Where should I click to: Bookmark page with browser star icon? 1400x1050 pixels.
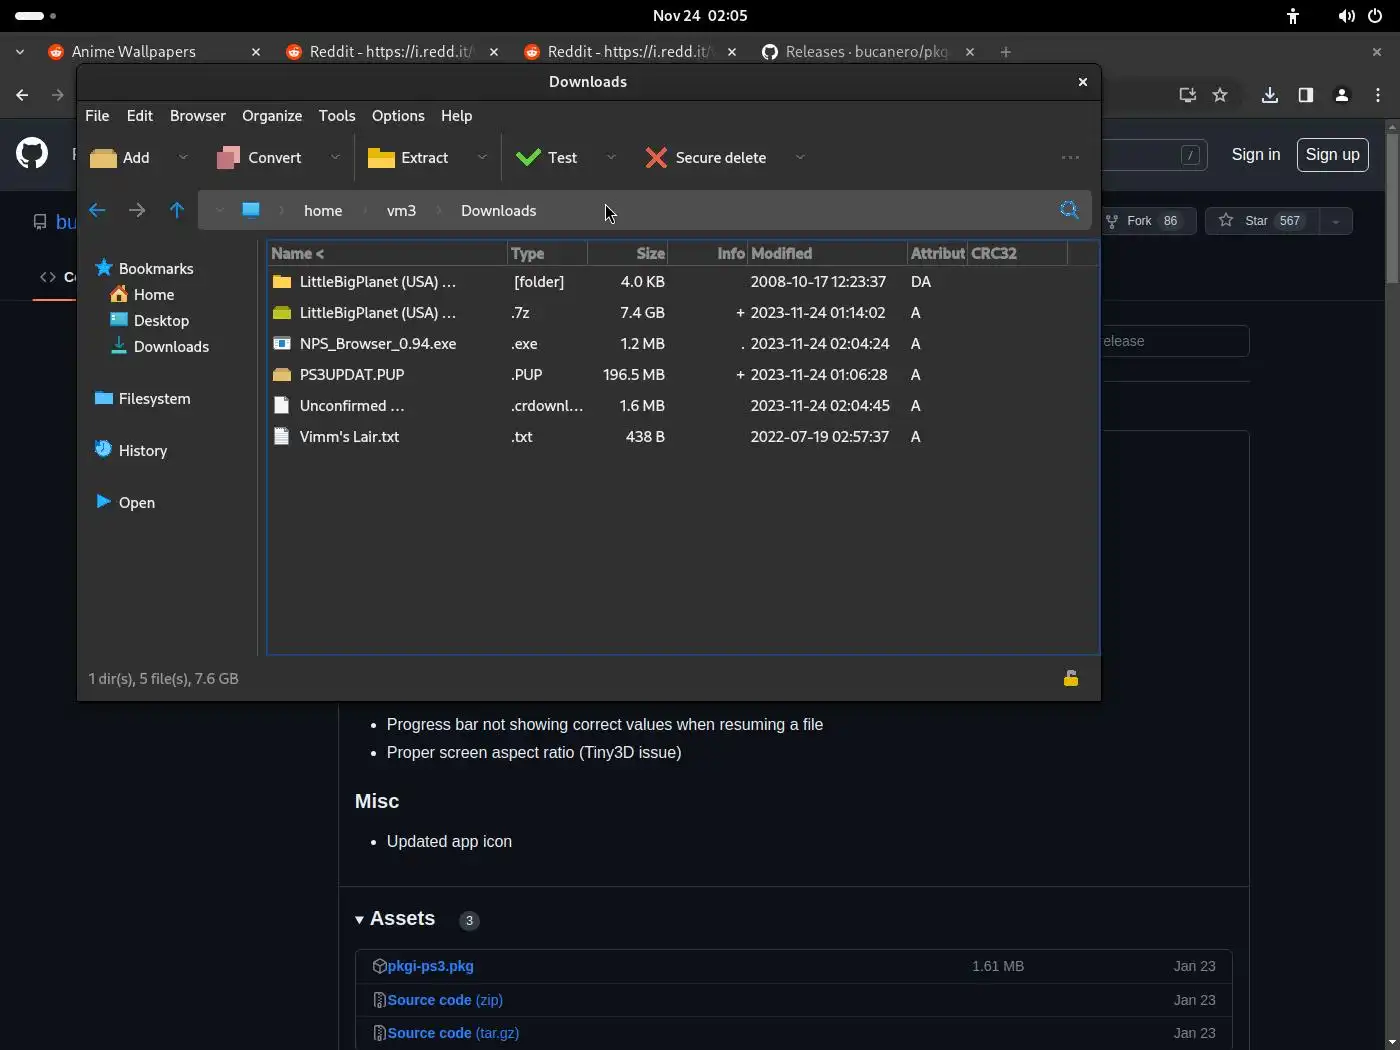click(x=1220, y=95)
